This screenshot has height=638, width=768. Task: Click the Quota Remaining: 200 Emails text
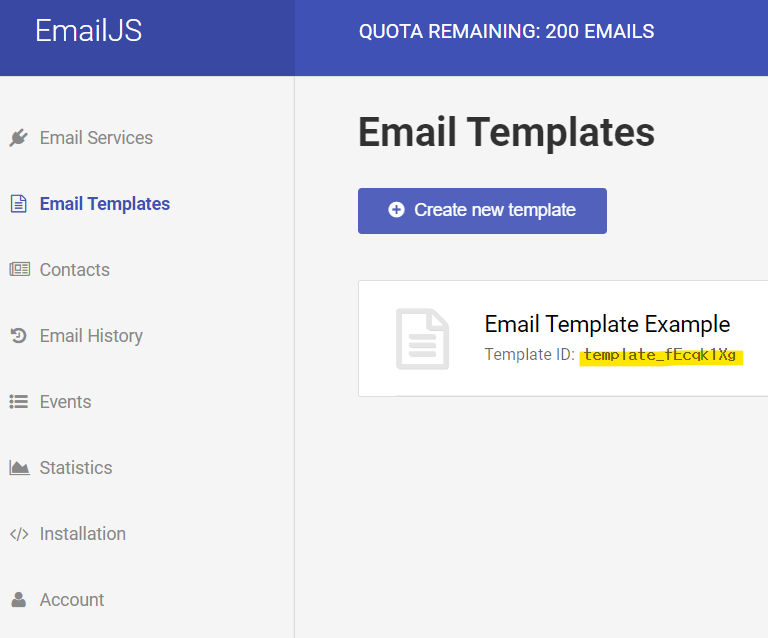[506, 31]
